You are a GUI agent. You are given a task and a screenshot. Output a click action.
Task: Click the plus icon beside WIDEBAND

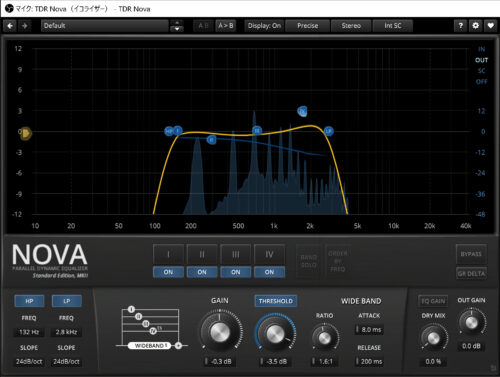point(178,346)
